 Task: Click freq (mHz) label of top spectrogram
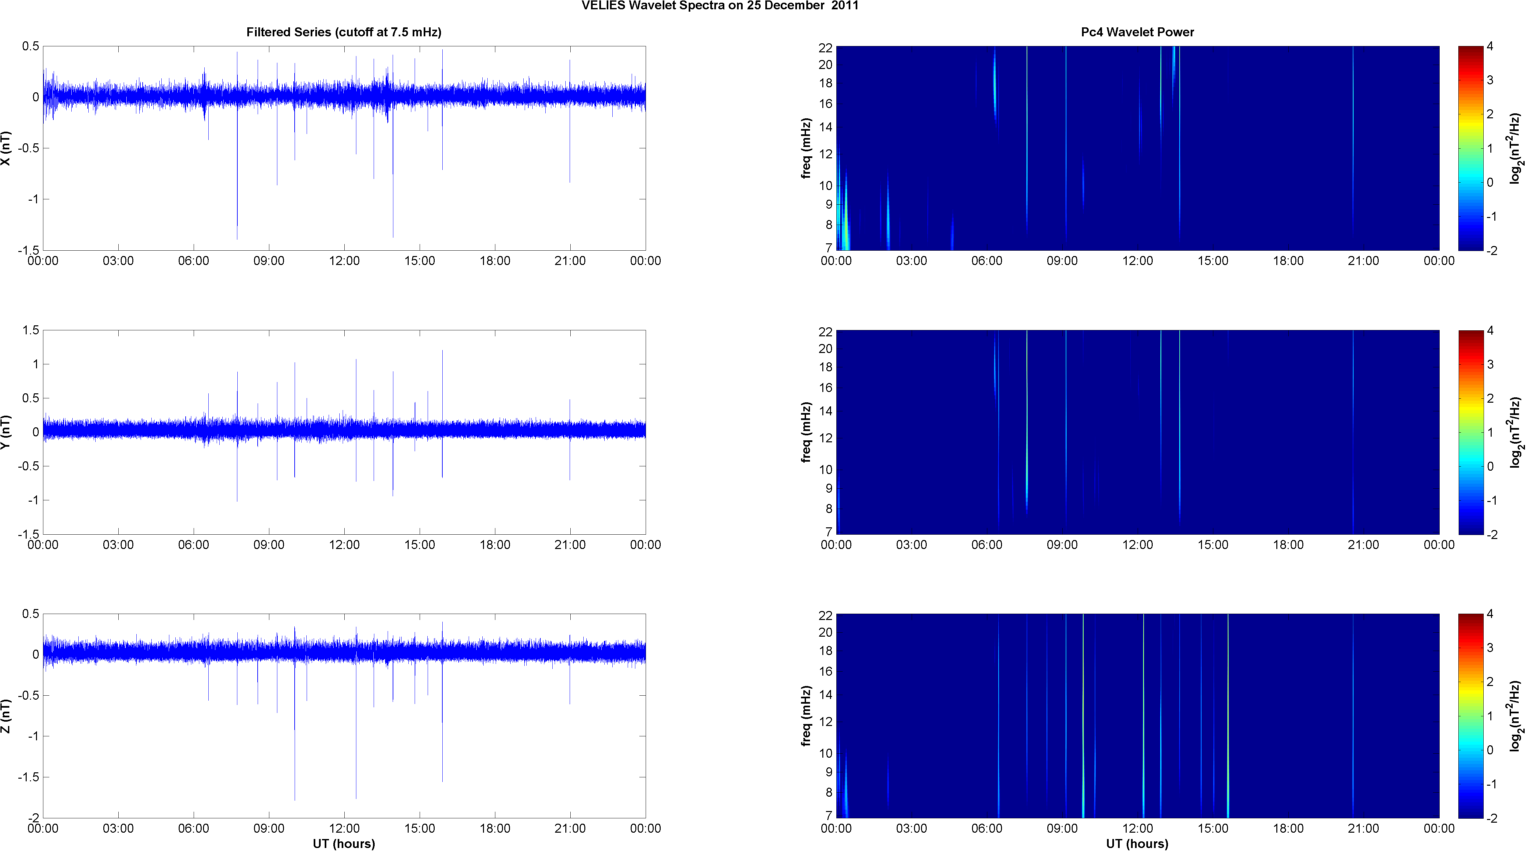pyautogui.click(x=806, y=148)
